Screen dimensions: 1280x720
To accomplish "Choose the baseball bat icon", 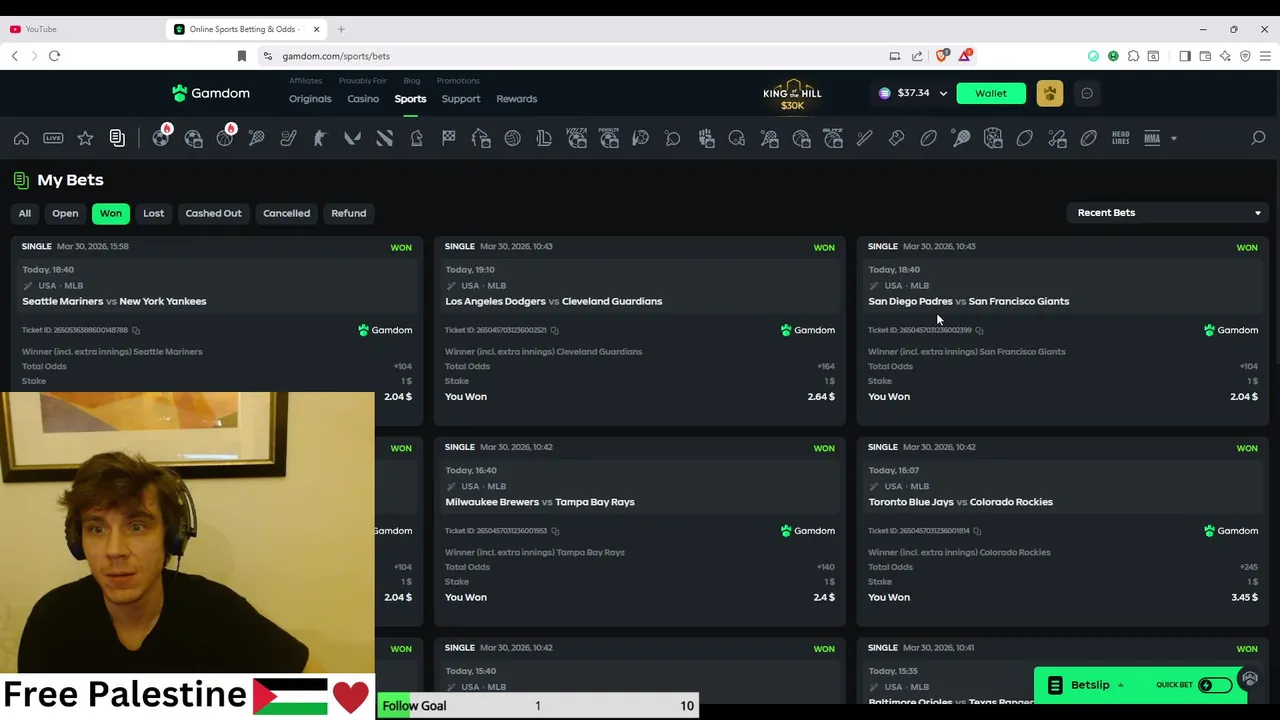I will [x=864, y=138].
